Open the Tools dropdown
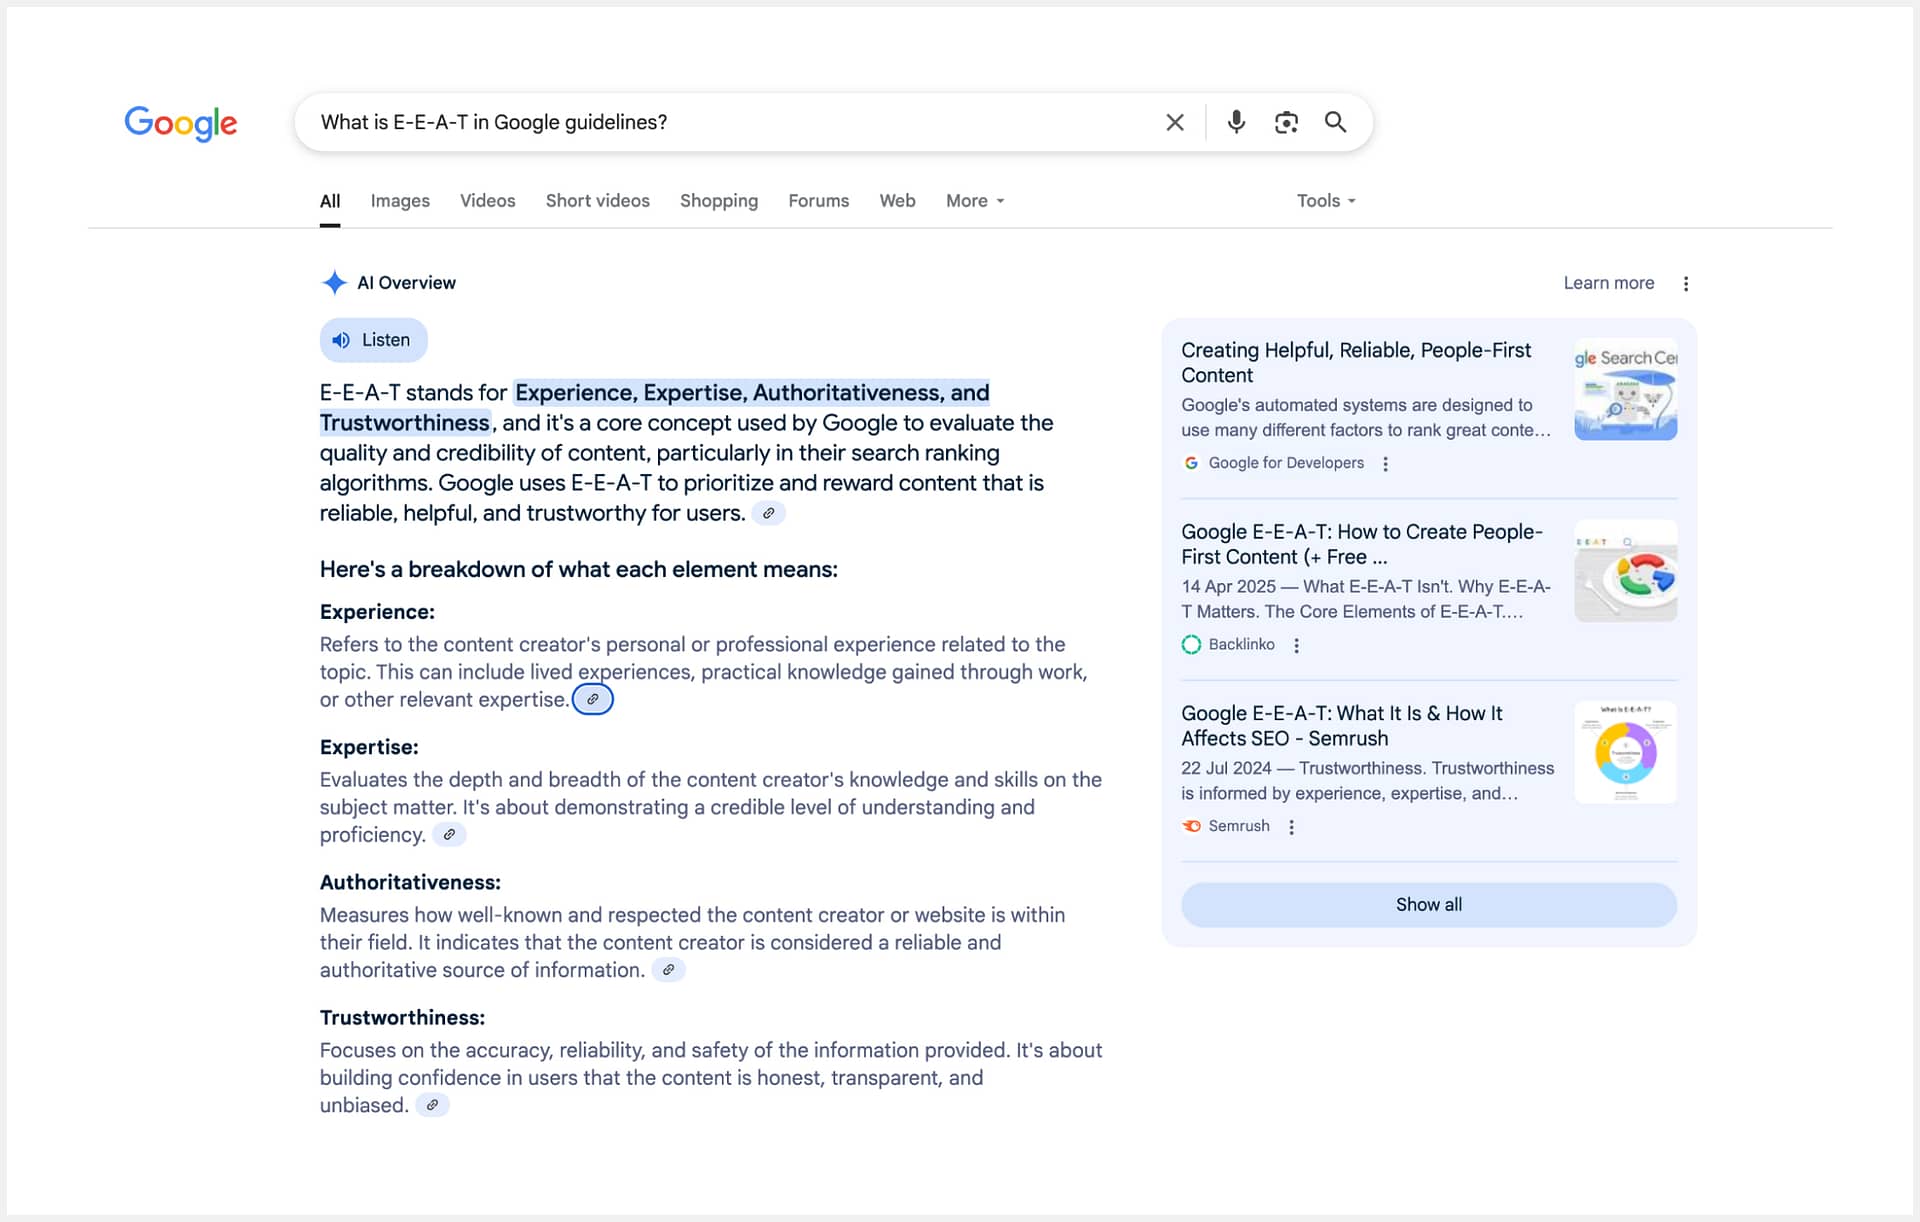Screen dimensions: 1920x1222 pyautogui.click(x=1326, y=201)
